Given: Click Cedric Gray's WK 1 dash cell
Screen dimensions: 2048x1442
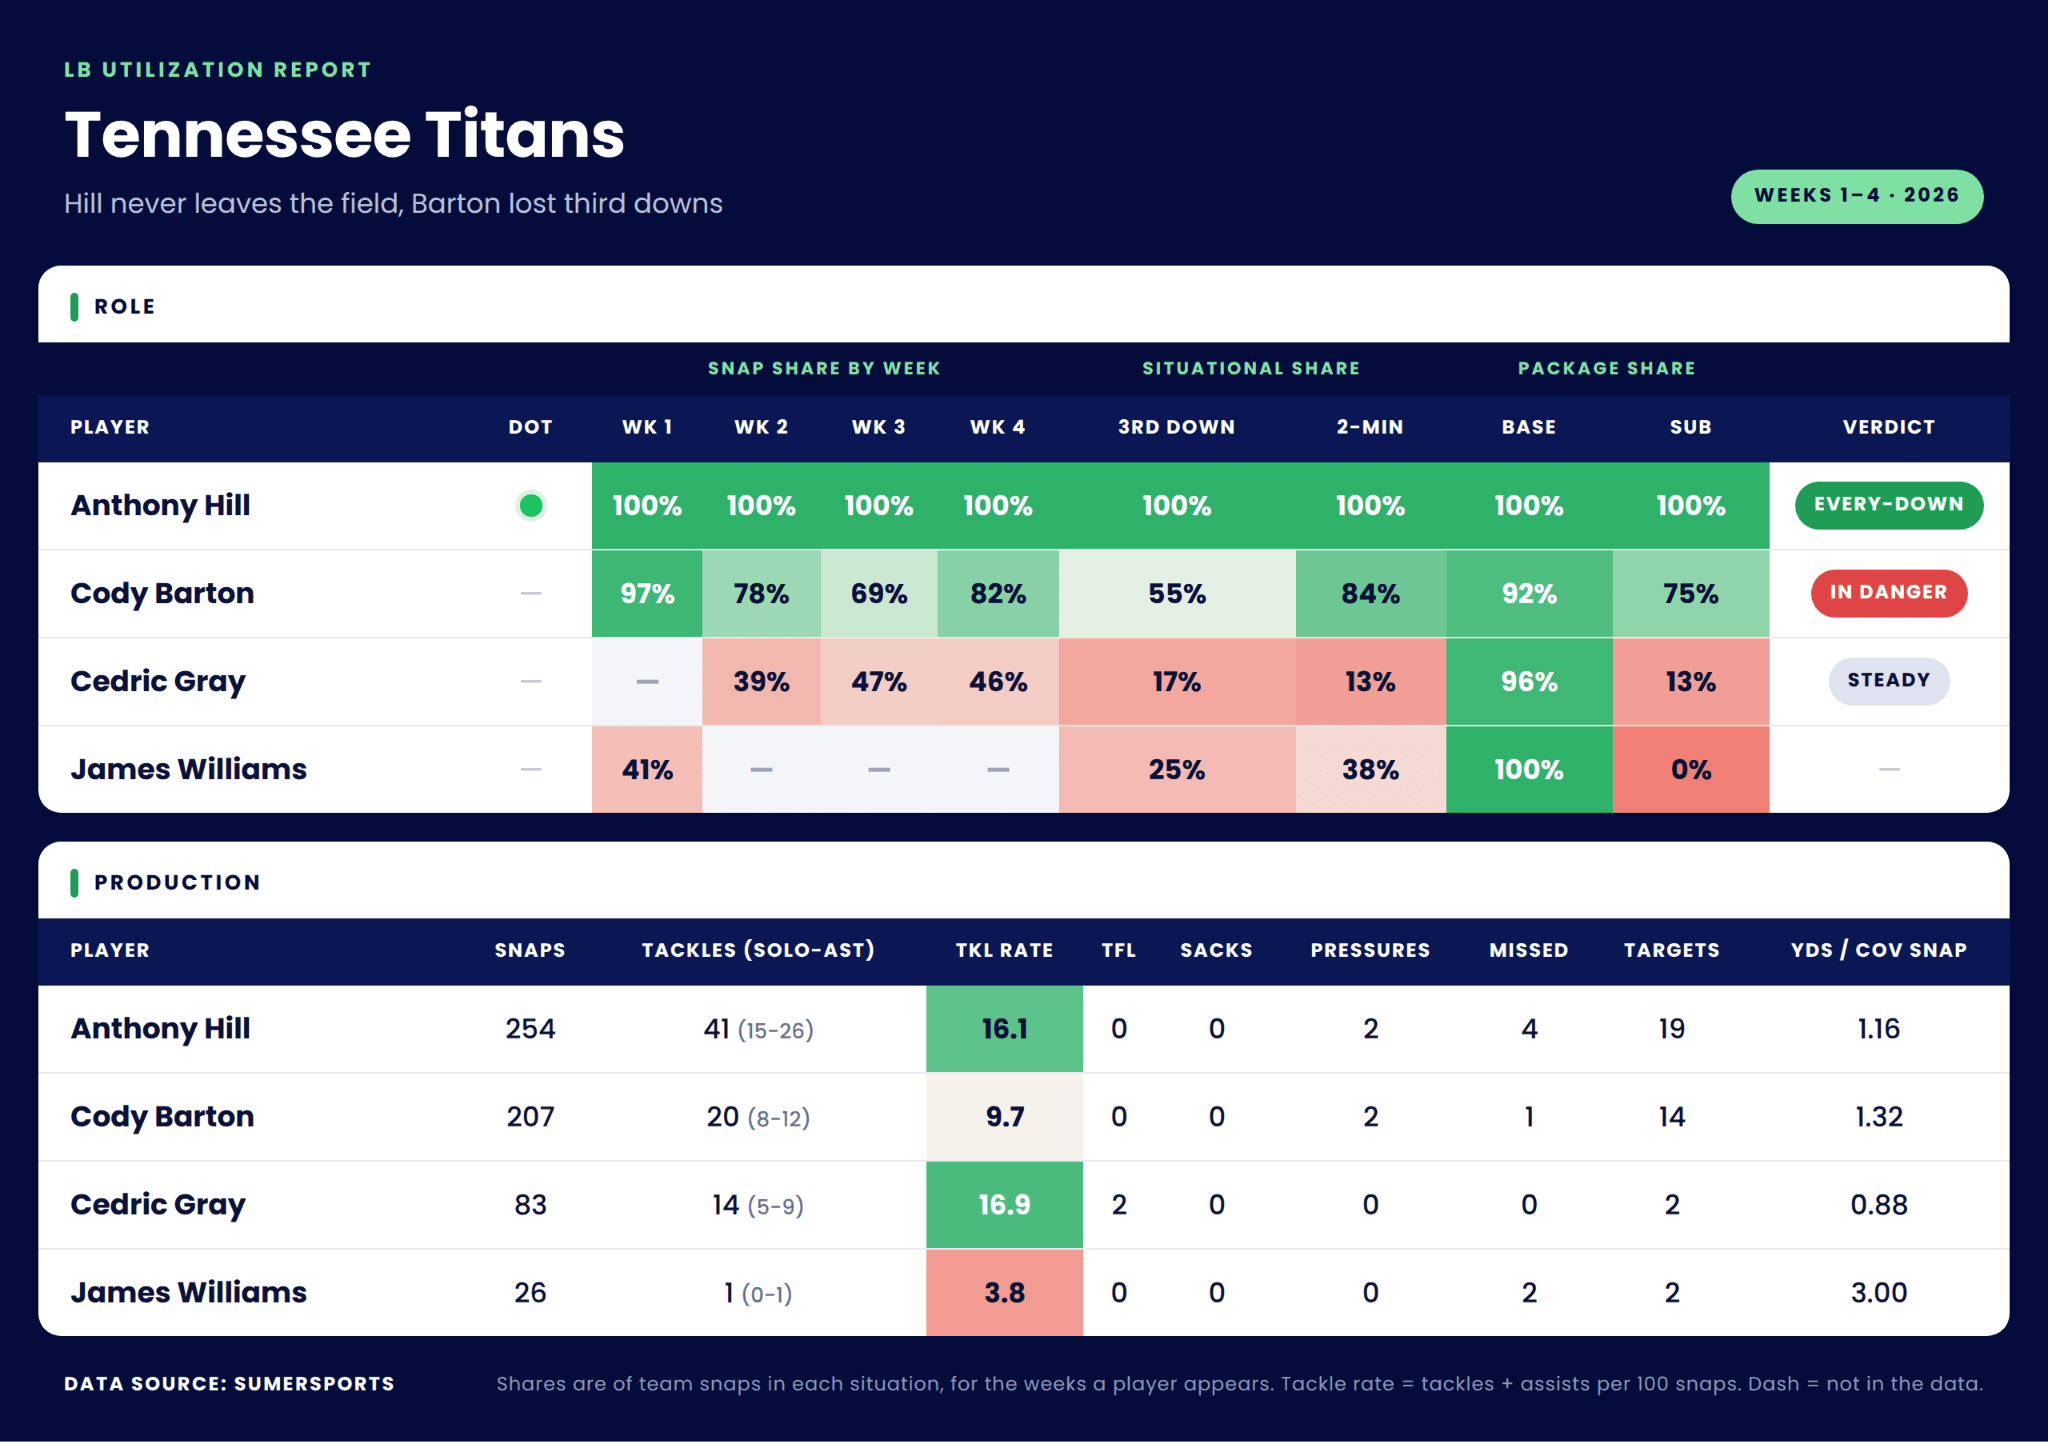Looking at the screenshot, I should coord(647,682).
